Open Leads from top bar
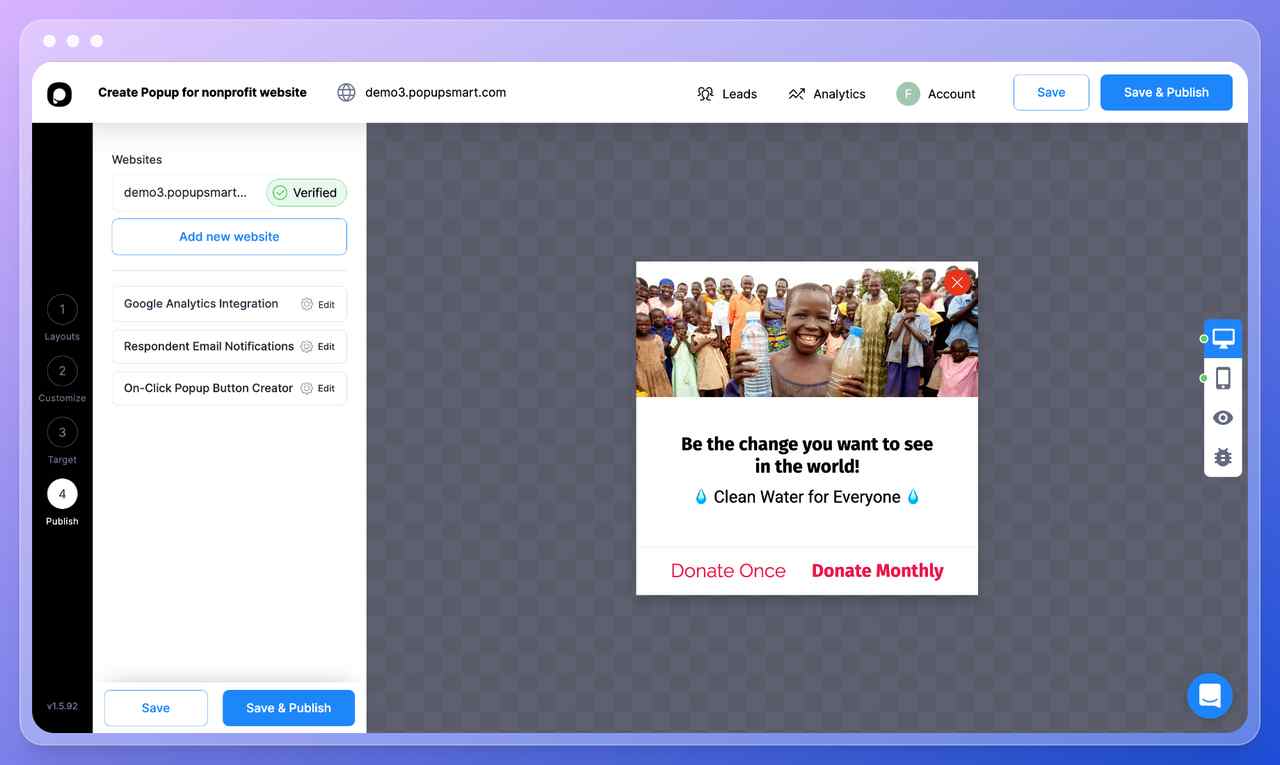This screenshot has height=765, width=1280. pyautogui.click(x=727, y=94)
